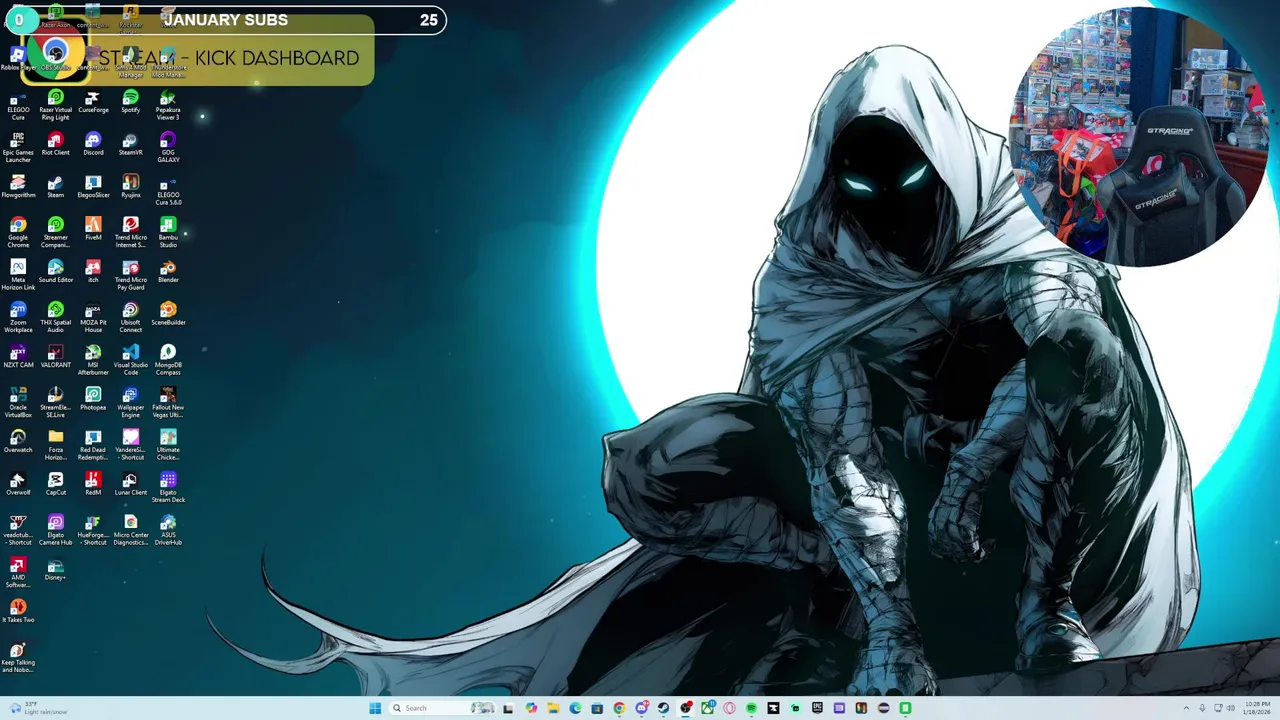
Task: Open the Steam desktop shortcut
Action: click(x=55, y=187)
